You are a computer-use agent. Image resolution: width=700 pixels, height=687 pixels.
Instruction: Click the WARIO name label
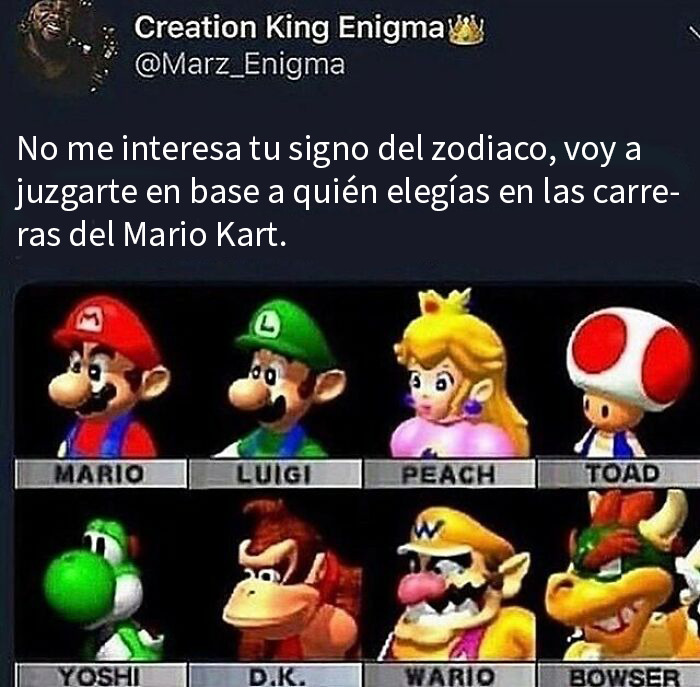pos(449,676)
